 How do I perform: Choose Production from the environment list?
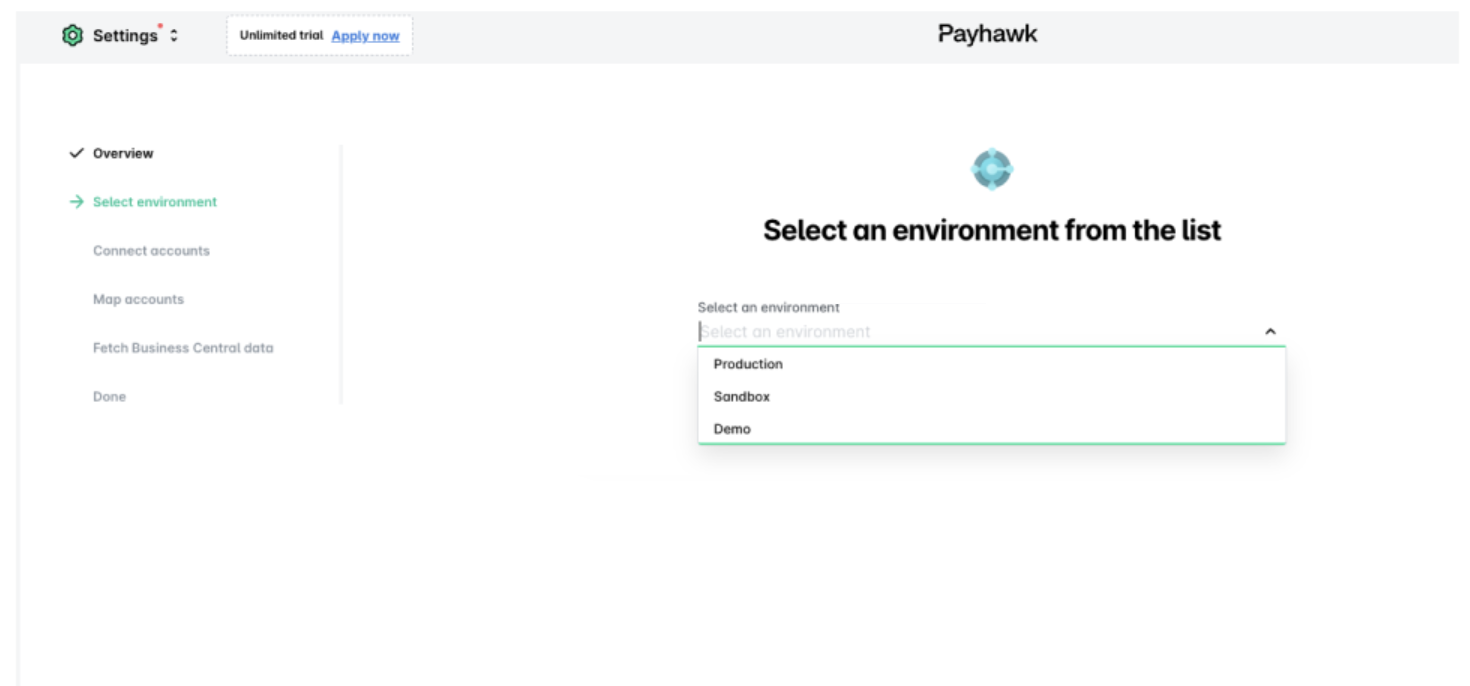(991, 364)
